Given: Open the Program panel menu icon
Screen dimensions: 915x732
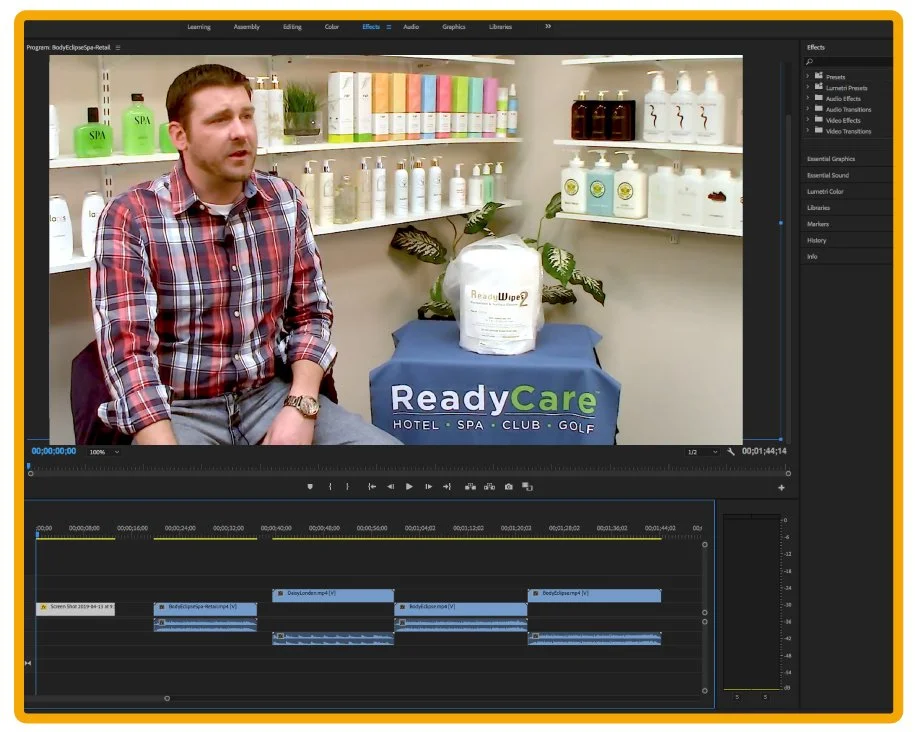Looking at the screenshot, I should 118,48.
